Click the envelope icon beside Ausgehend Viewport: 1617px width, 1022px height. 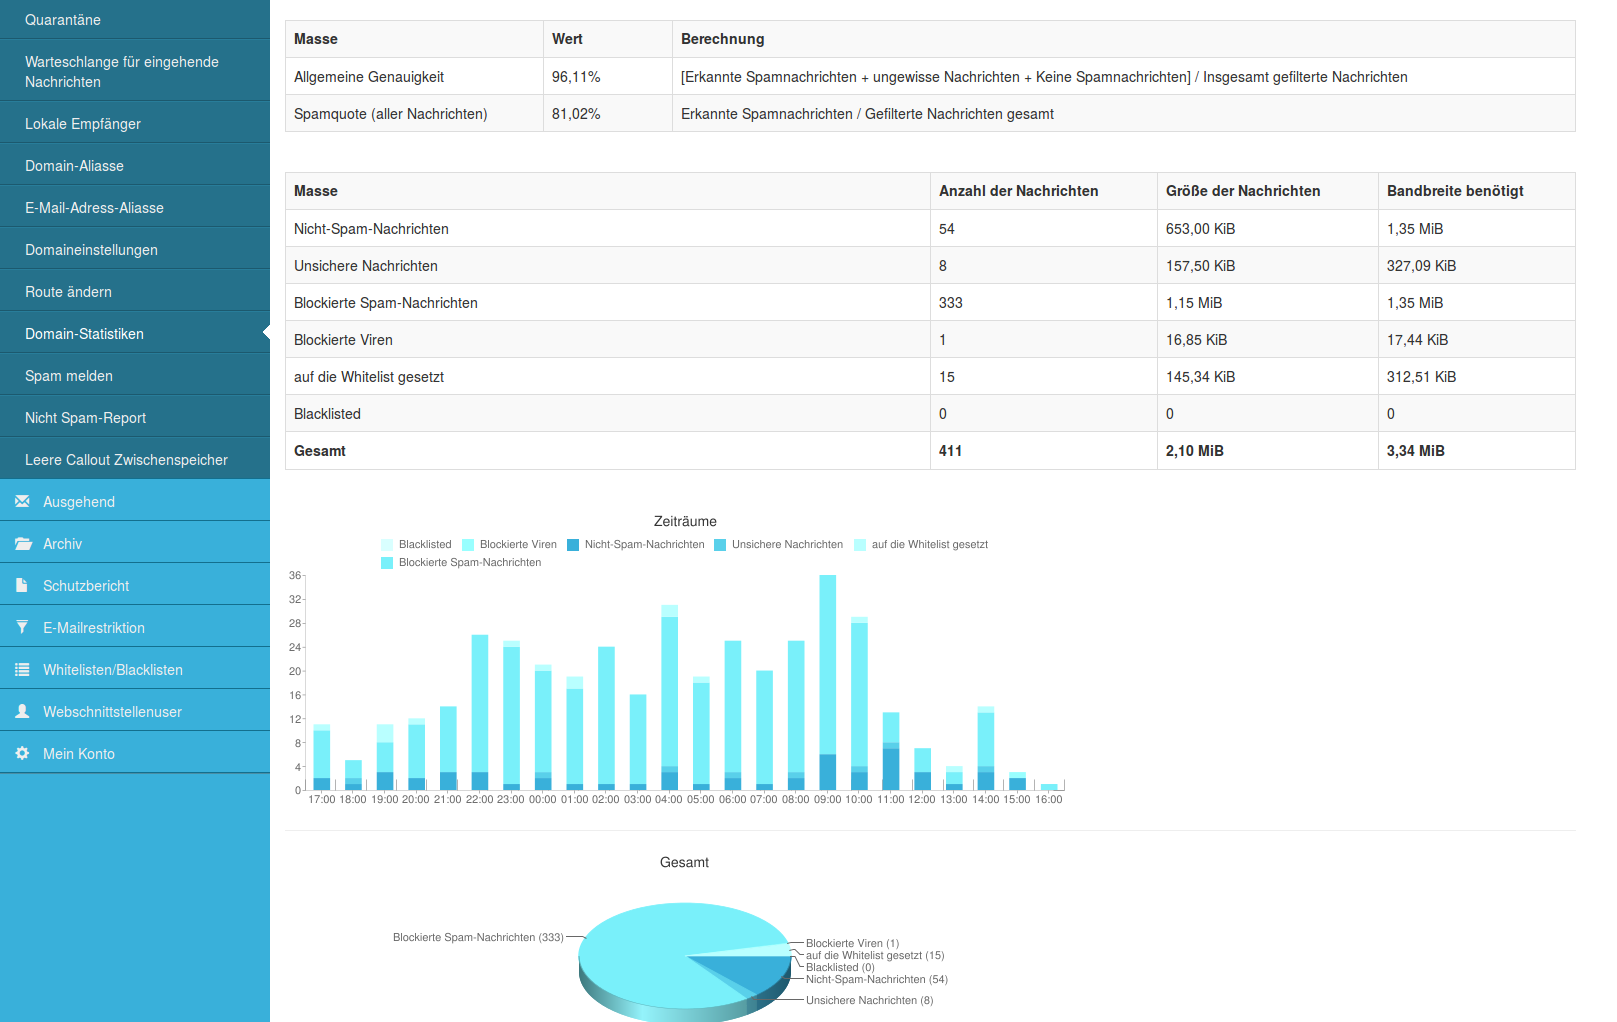(22, 501)
